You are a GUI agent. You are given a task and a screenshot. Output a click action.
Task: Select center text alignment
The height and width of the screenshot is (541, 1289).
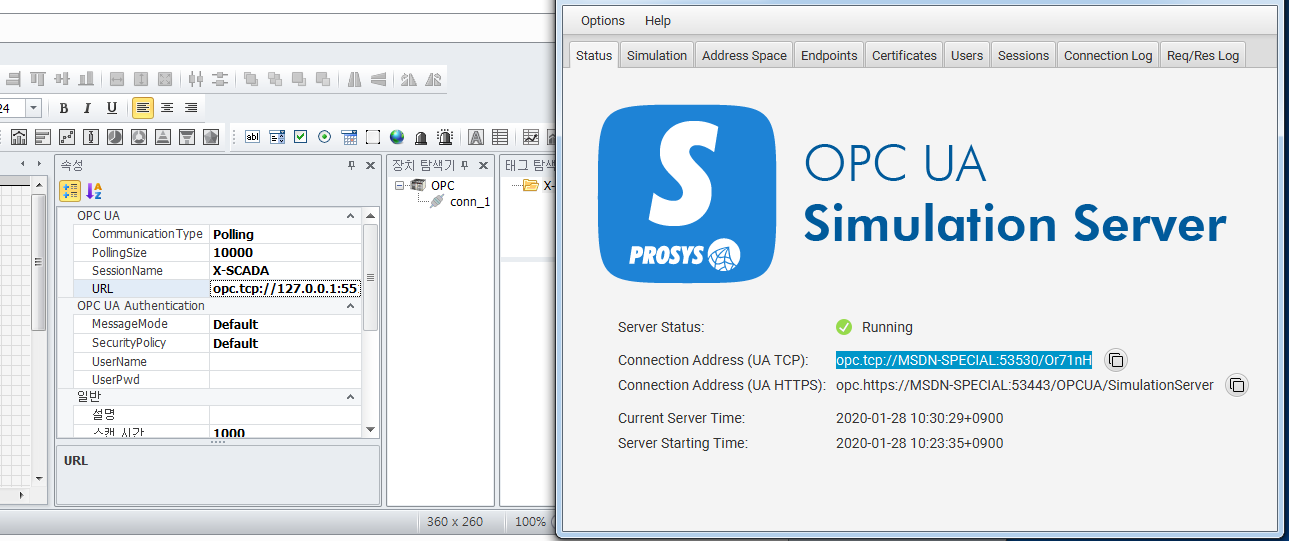point(167,108)
